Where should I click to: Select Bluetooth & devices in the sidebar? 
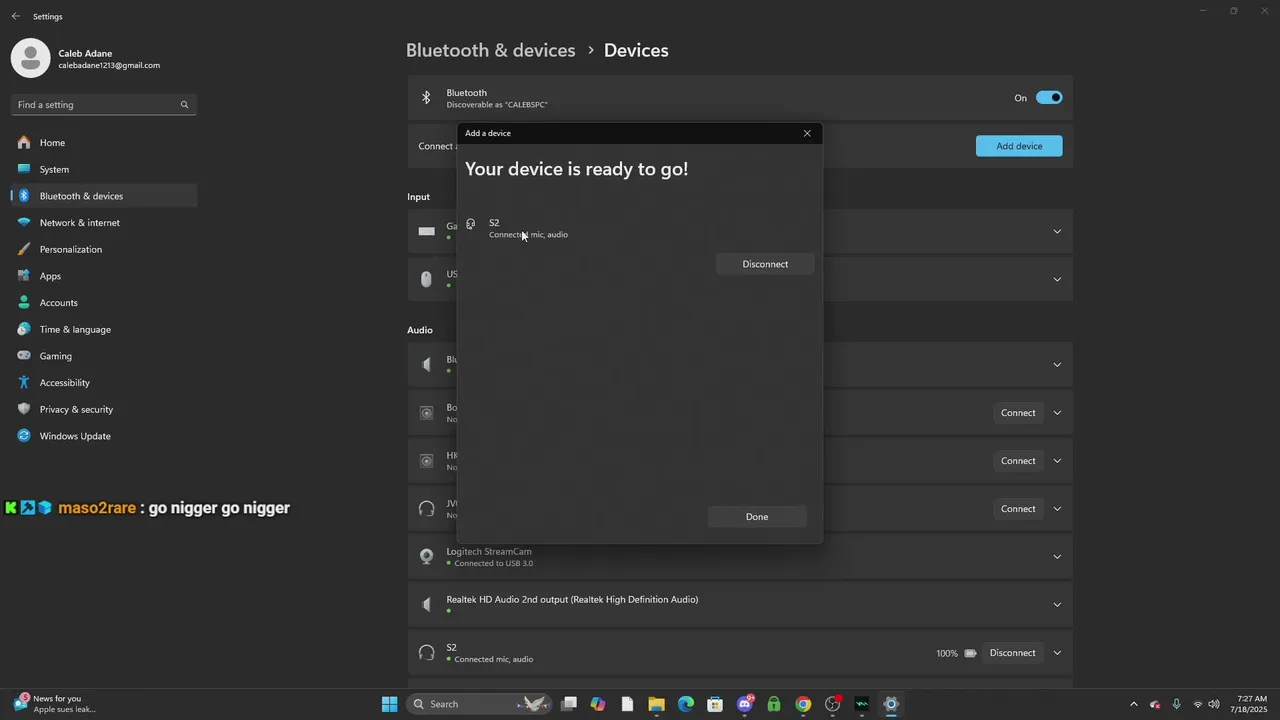coord(104,196)
